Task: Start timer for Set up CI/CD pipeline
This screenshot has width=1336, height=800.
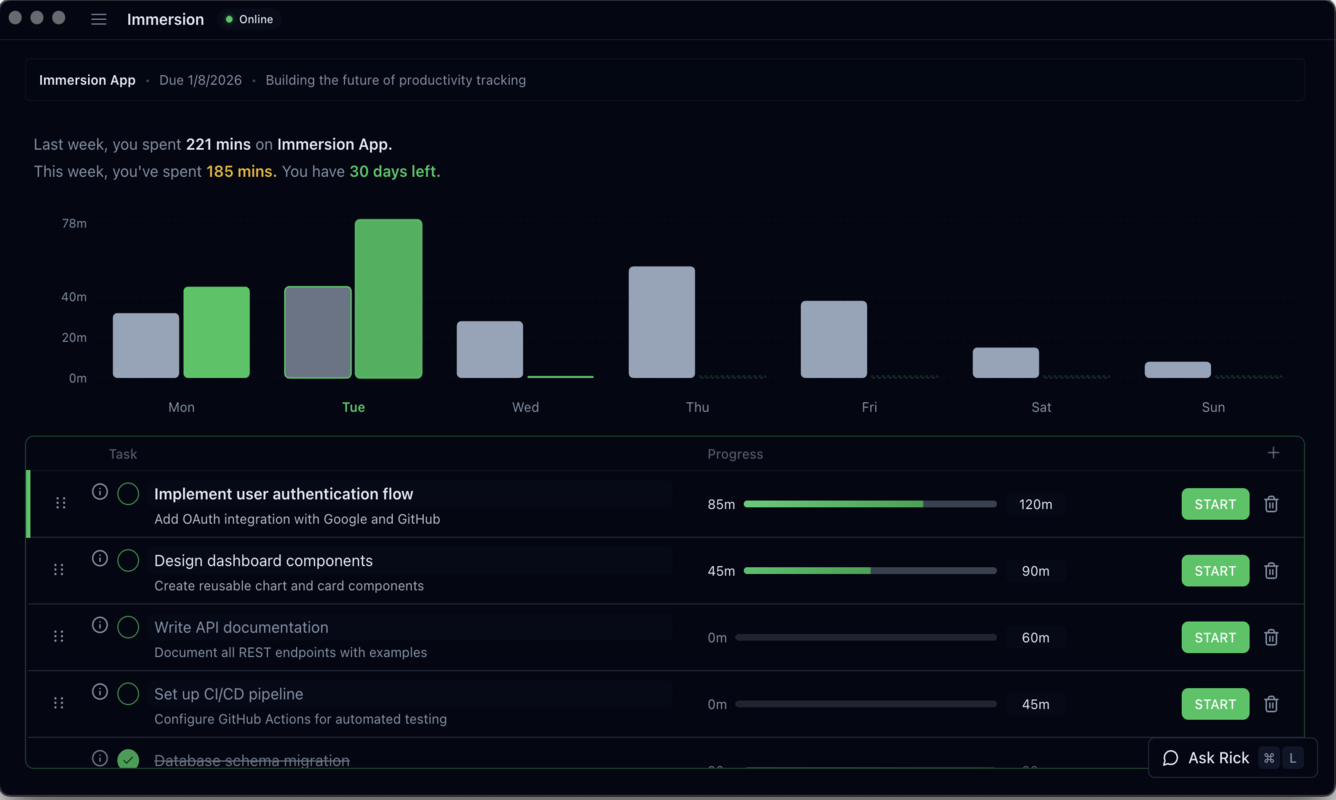Action: click(x=1215, y=704)
